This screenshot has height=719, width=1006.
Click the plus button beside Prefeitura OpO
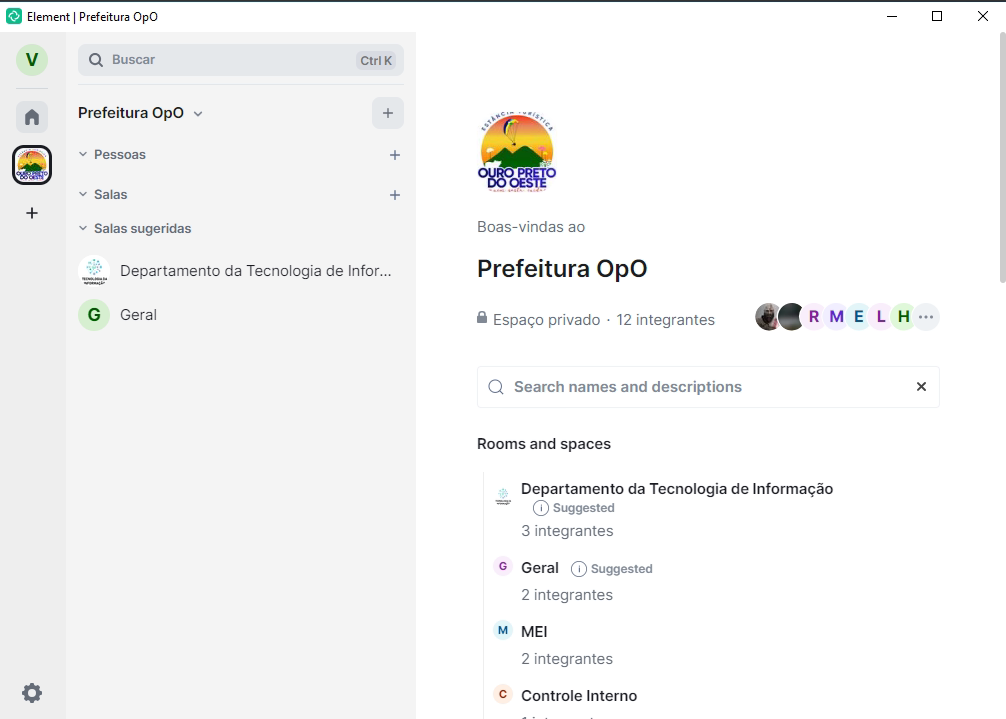tap(388, 113)
